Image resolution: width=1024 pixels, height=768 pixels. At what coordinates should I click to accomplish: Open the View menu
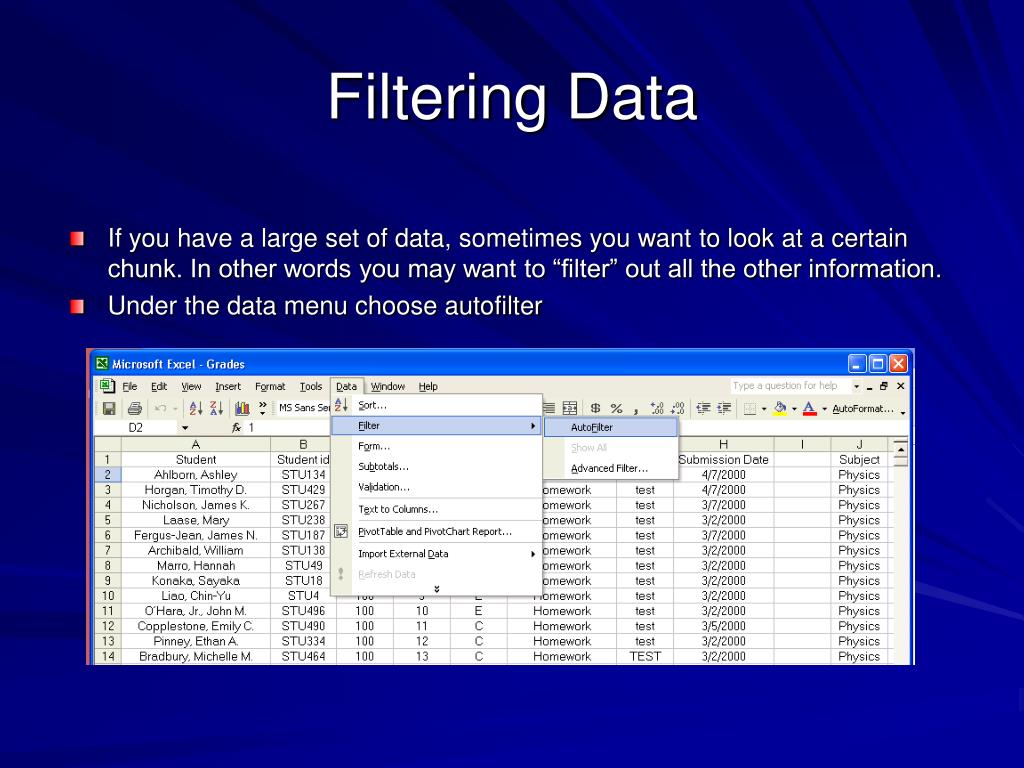pyautogui.click(x=191, y=387)
